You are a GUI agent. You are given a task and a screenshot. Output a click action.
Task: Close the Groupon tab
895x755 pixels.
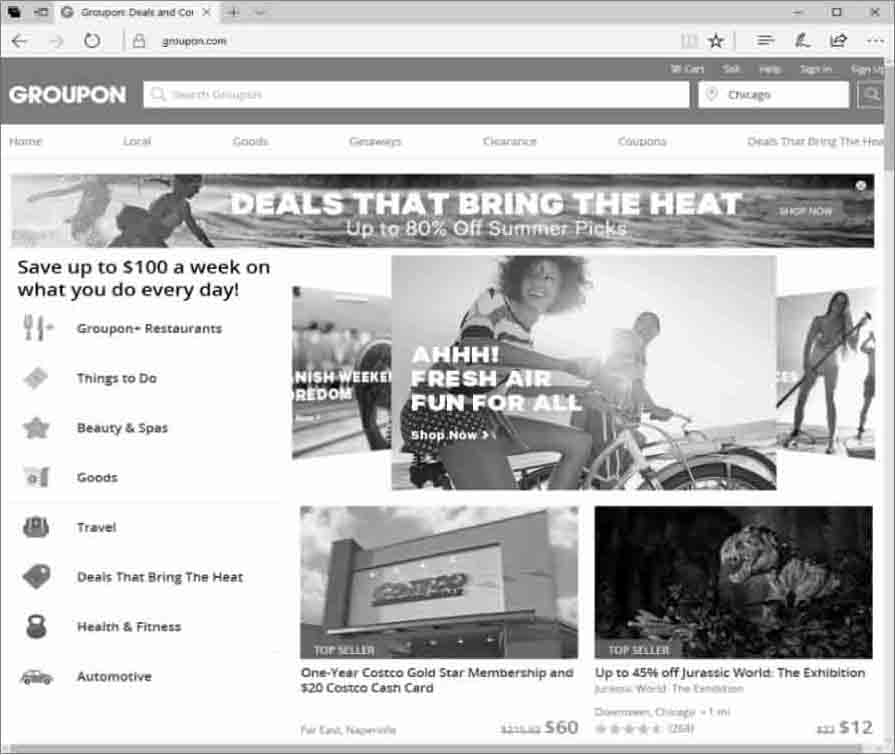[207, 12]
